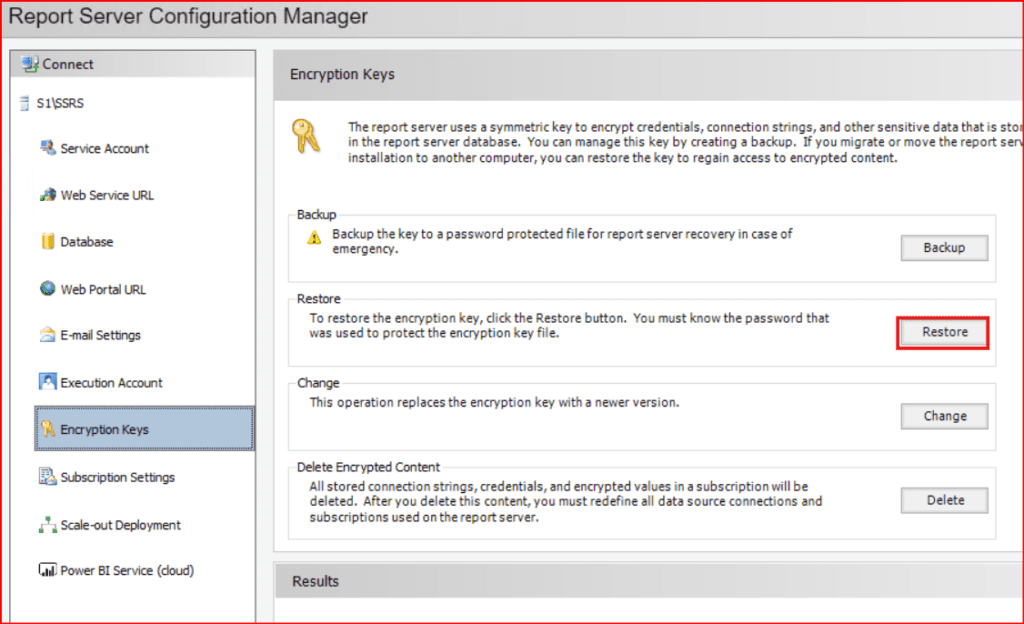The height and width of the screenshot is (624, 1024).
Task: Click the Connect server icon
Action: click(29, 64)
